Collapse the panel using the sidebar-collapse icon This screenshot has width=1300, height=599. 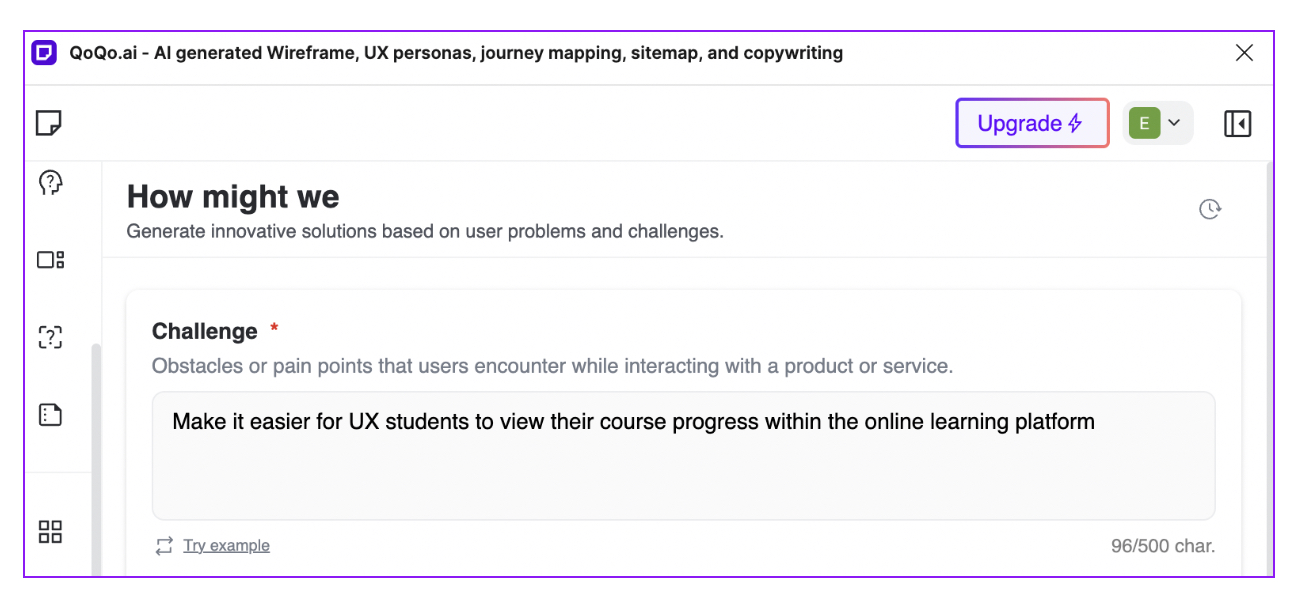click(1237, 122)
